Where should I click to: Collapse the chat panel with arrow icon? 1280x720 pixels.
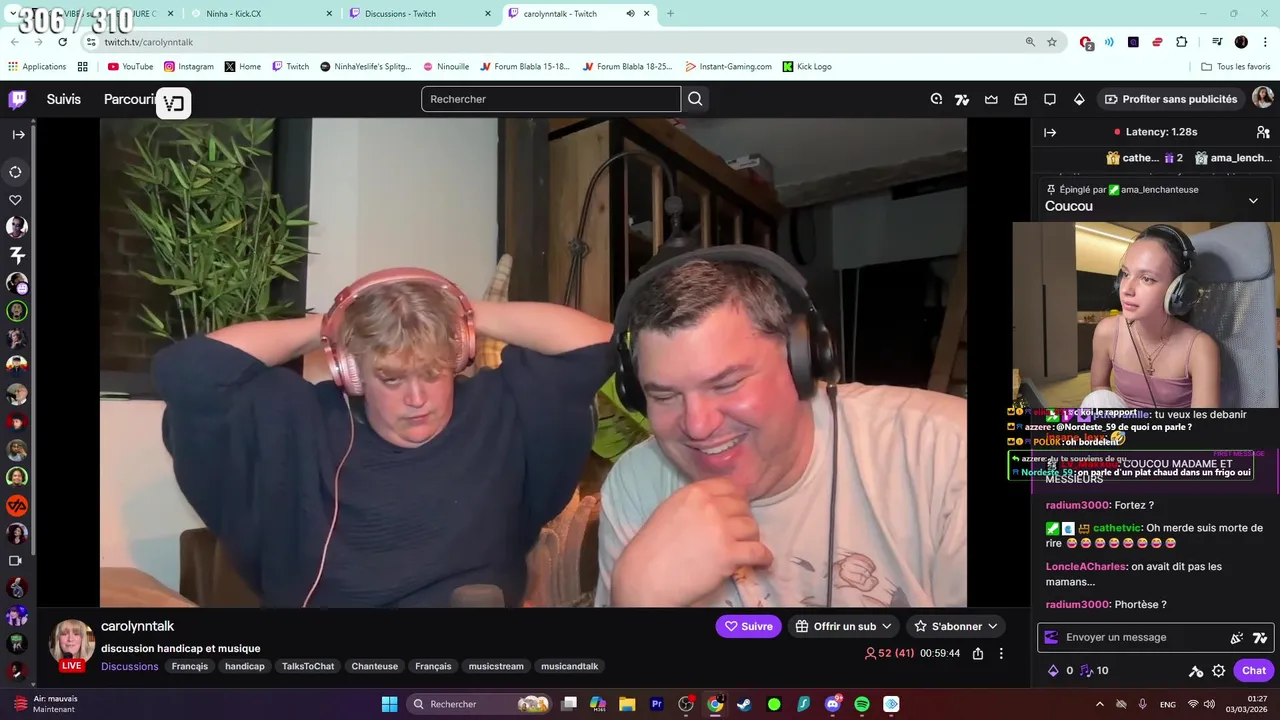(x=1050, y=132)
